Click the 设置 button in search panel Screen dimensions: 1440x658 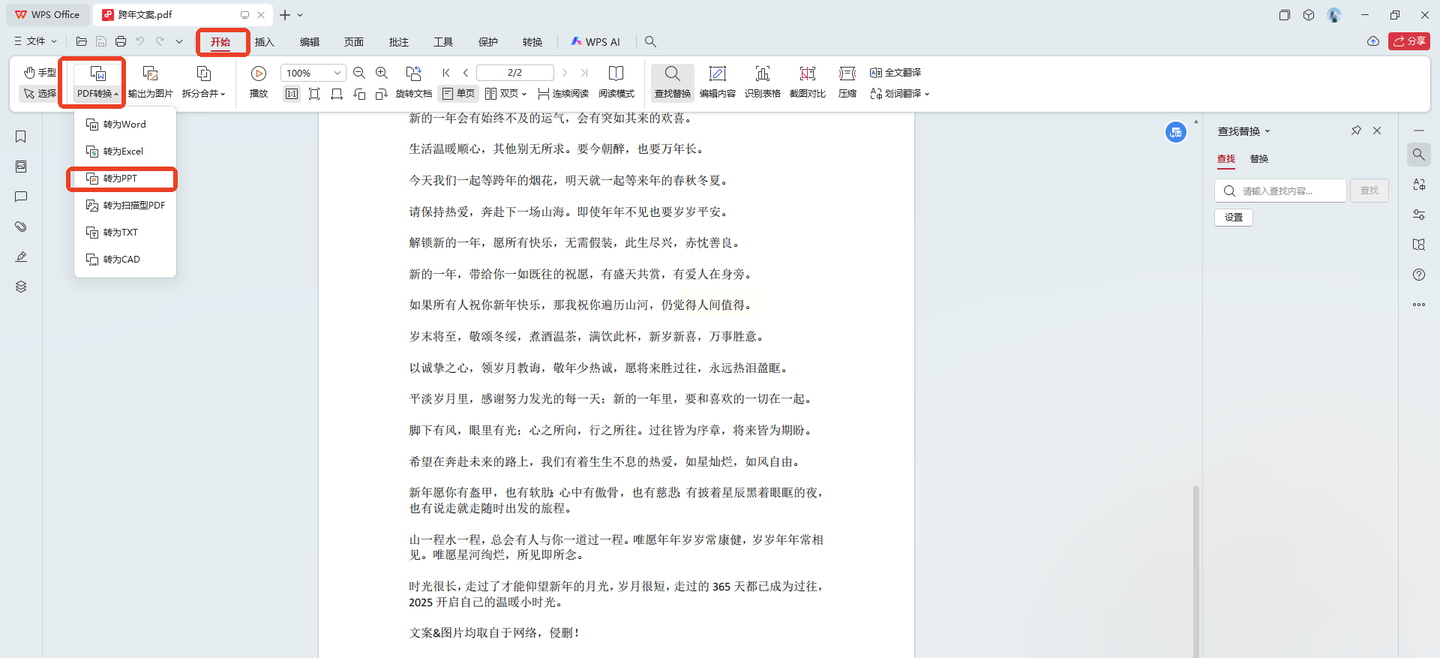click(x=1233, y=217)
